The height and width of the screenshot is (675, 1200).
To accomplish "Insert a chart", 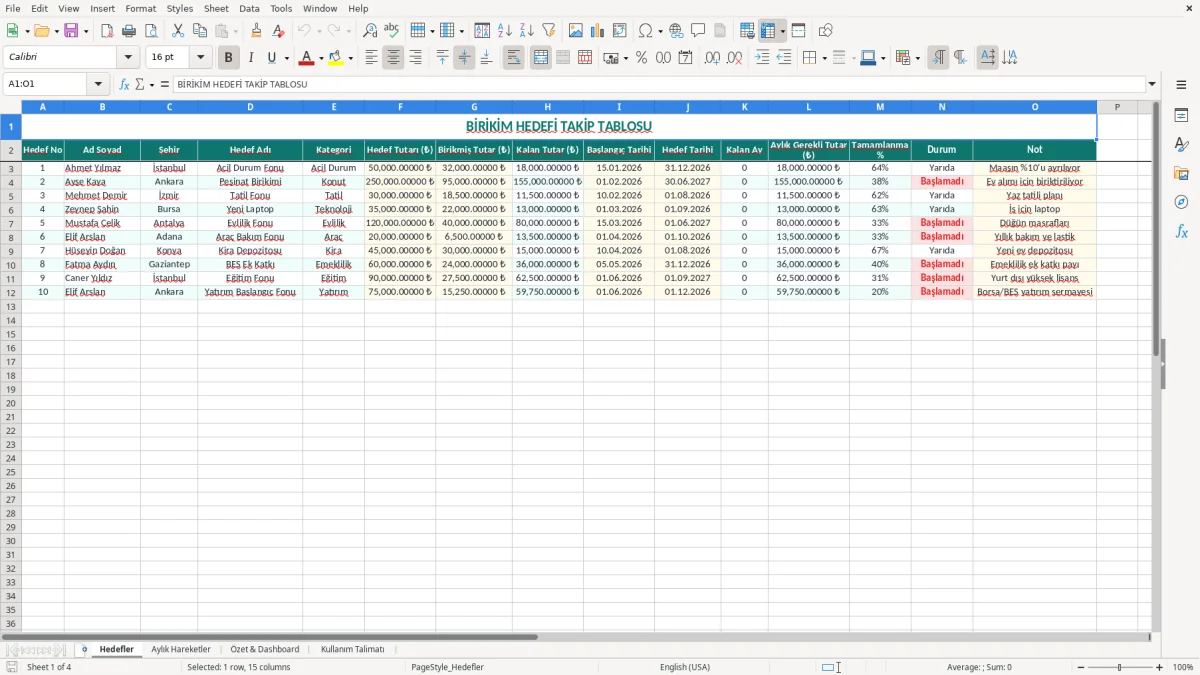I will 598,31.
